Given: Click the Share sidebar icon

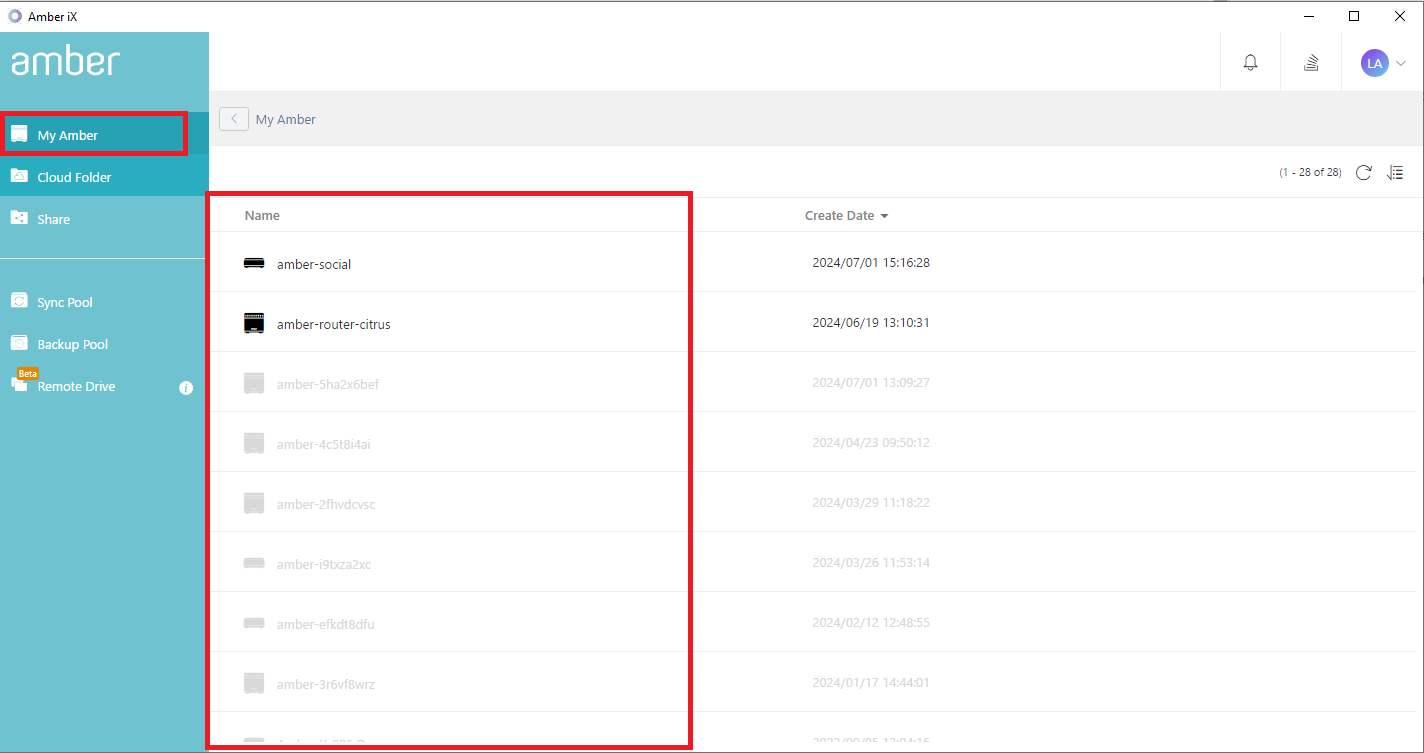Looking at the screenshot, I should (x=19, y=218).
